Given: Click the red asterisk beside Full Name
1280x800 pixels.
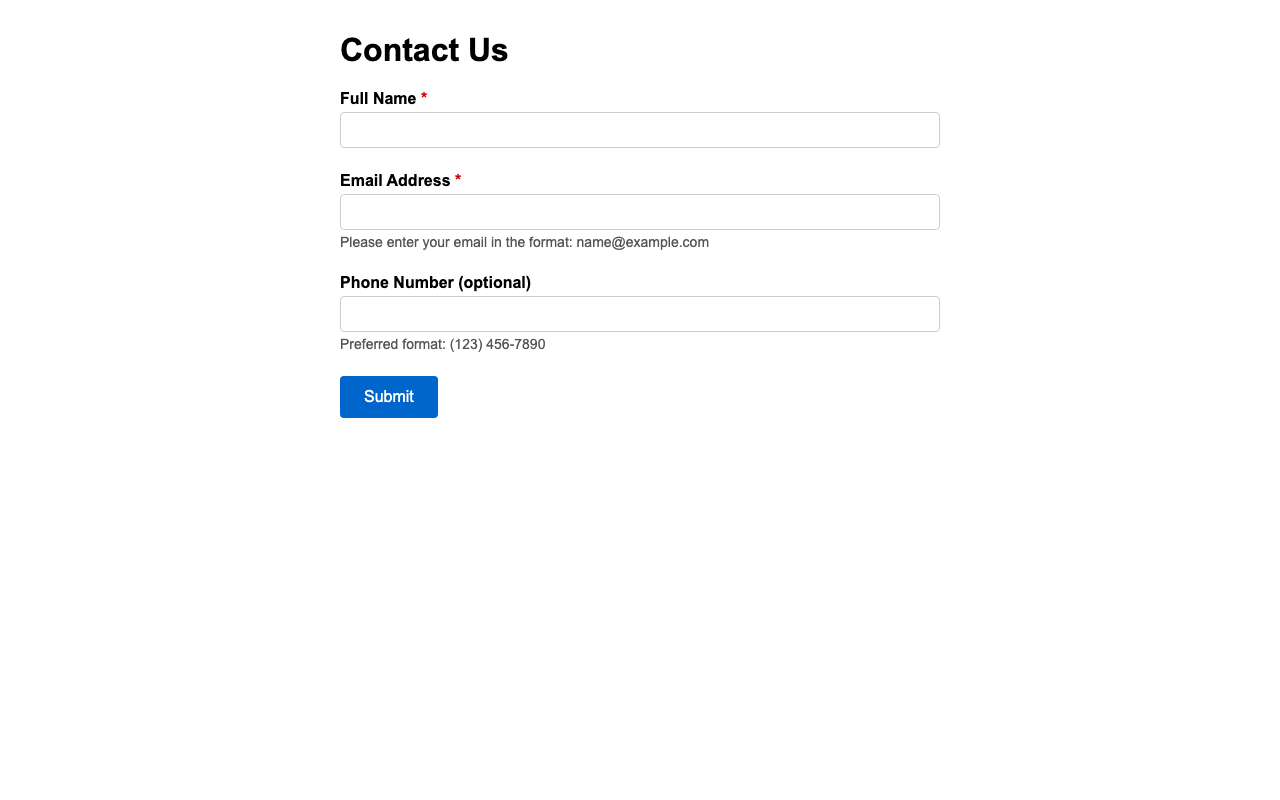Looking at the screenshot, I should [426, 98].
